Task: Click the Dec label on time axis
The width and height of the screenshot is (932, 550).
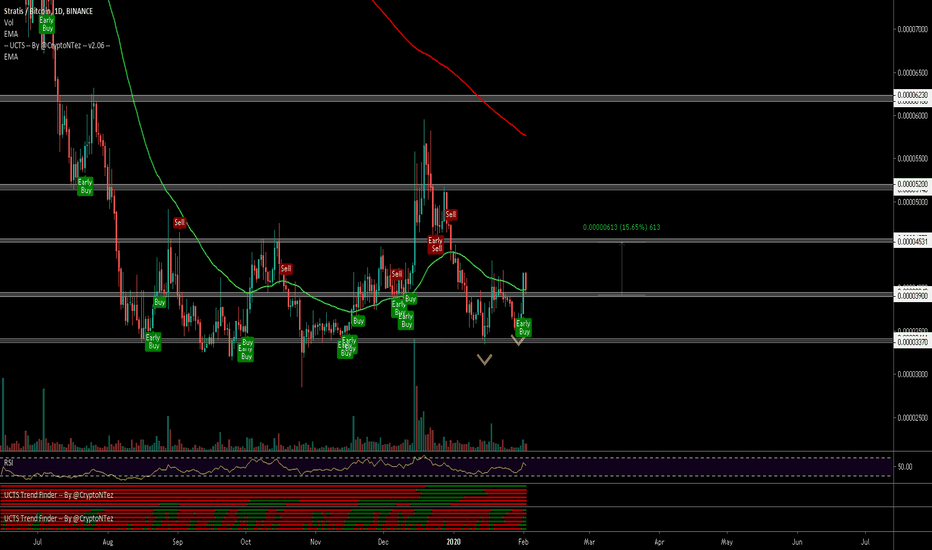Action: (383, 542)
